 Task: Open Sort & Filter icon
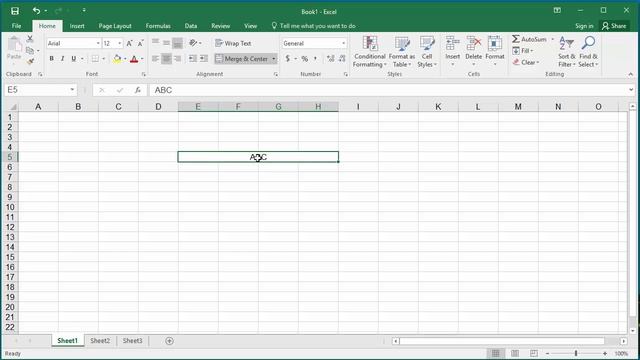(567, 43)
